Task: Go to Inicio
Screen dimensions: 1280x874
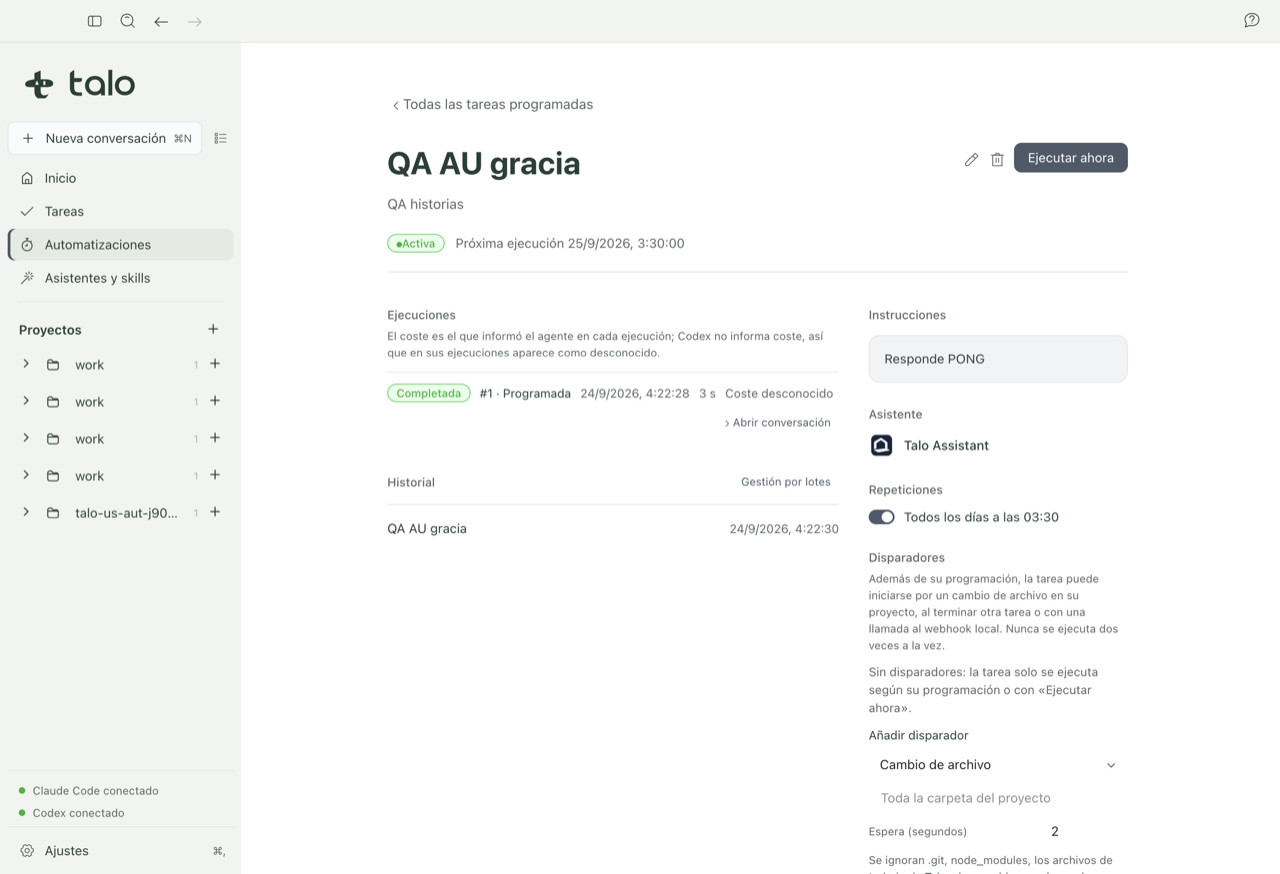Action: coord(121,178)
